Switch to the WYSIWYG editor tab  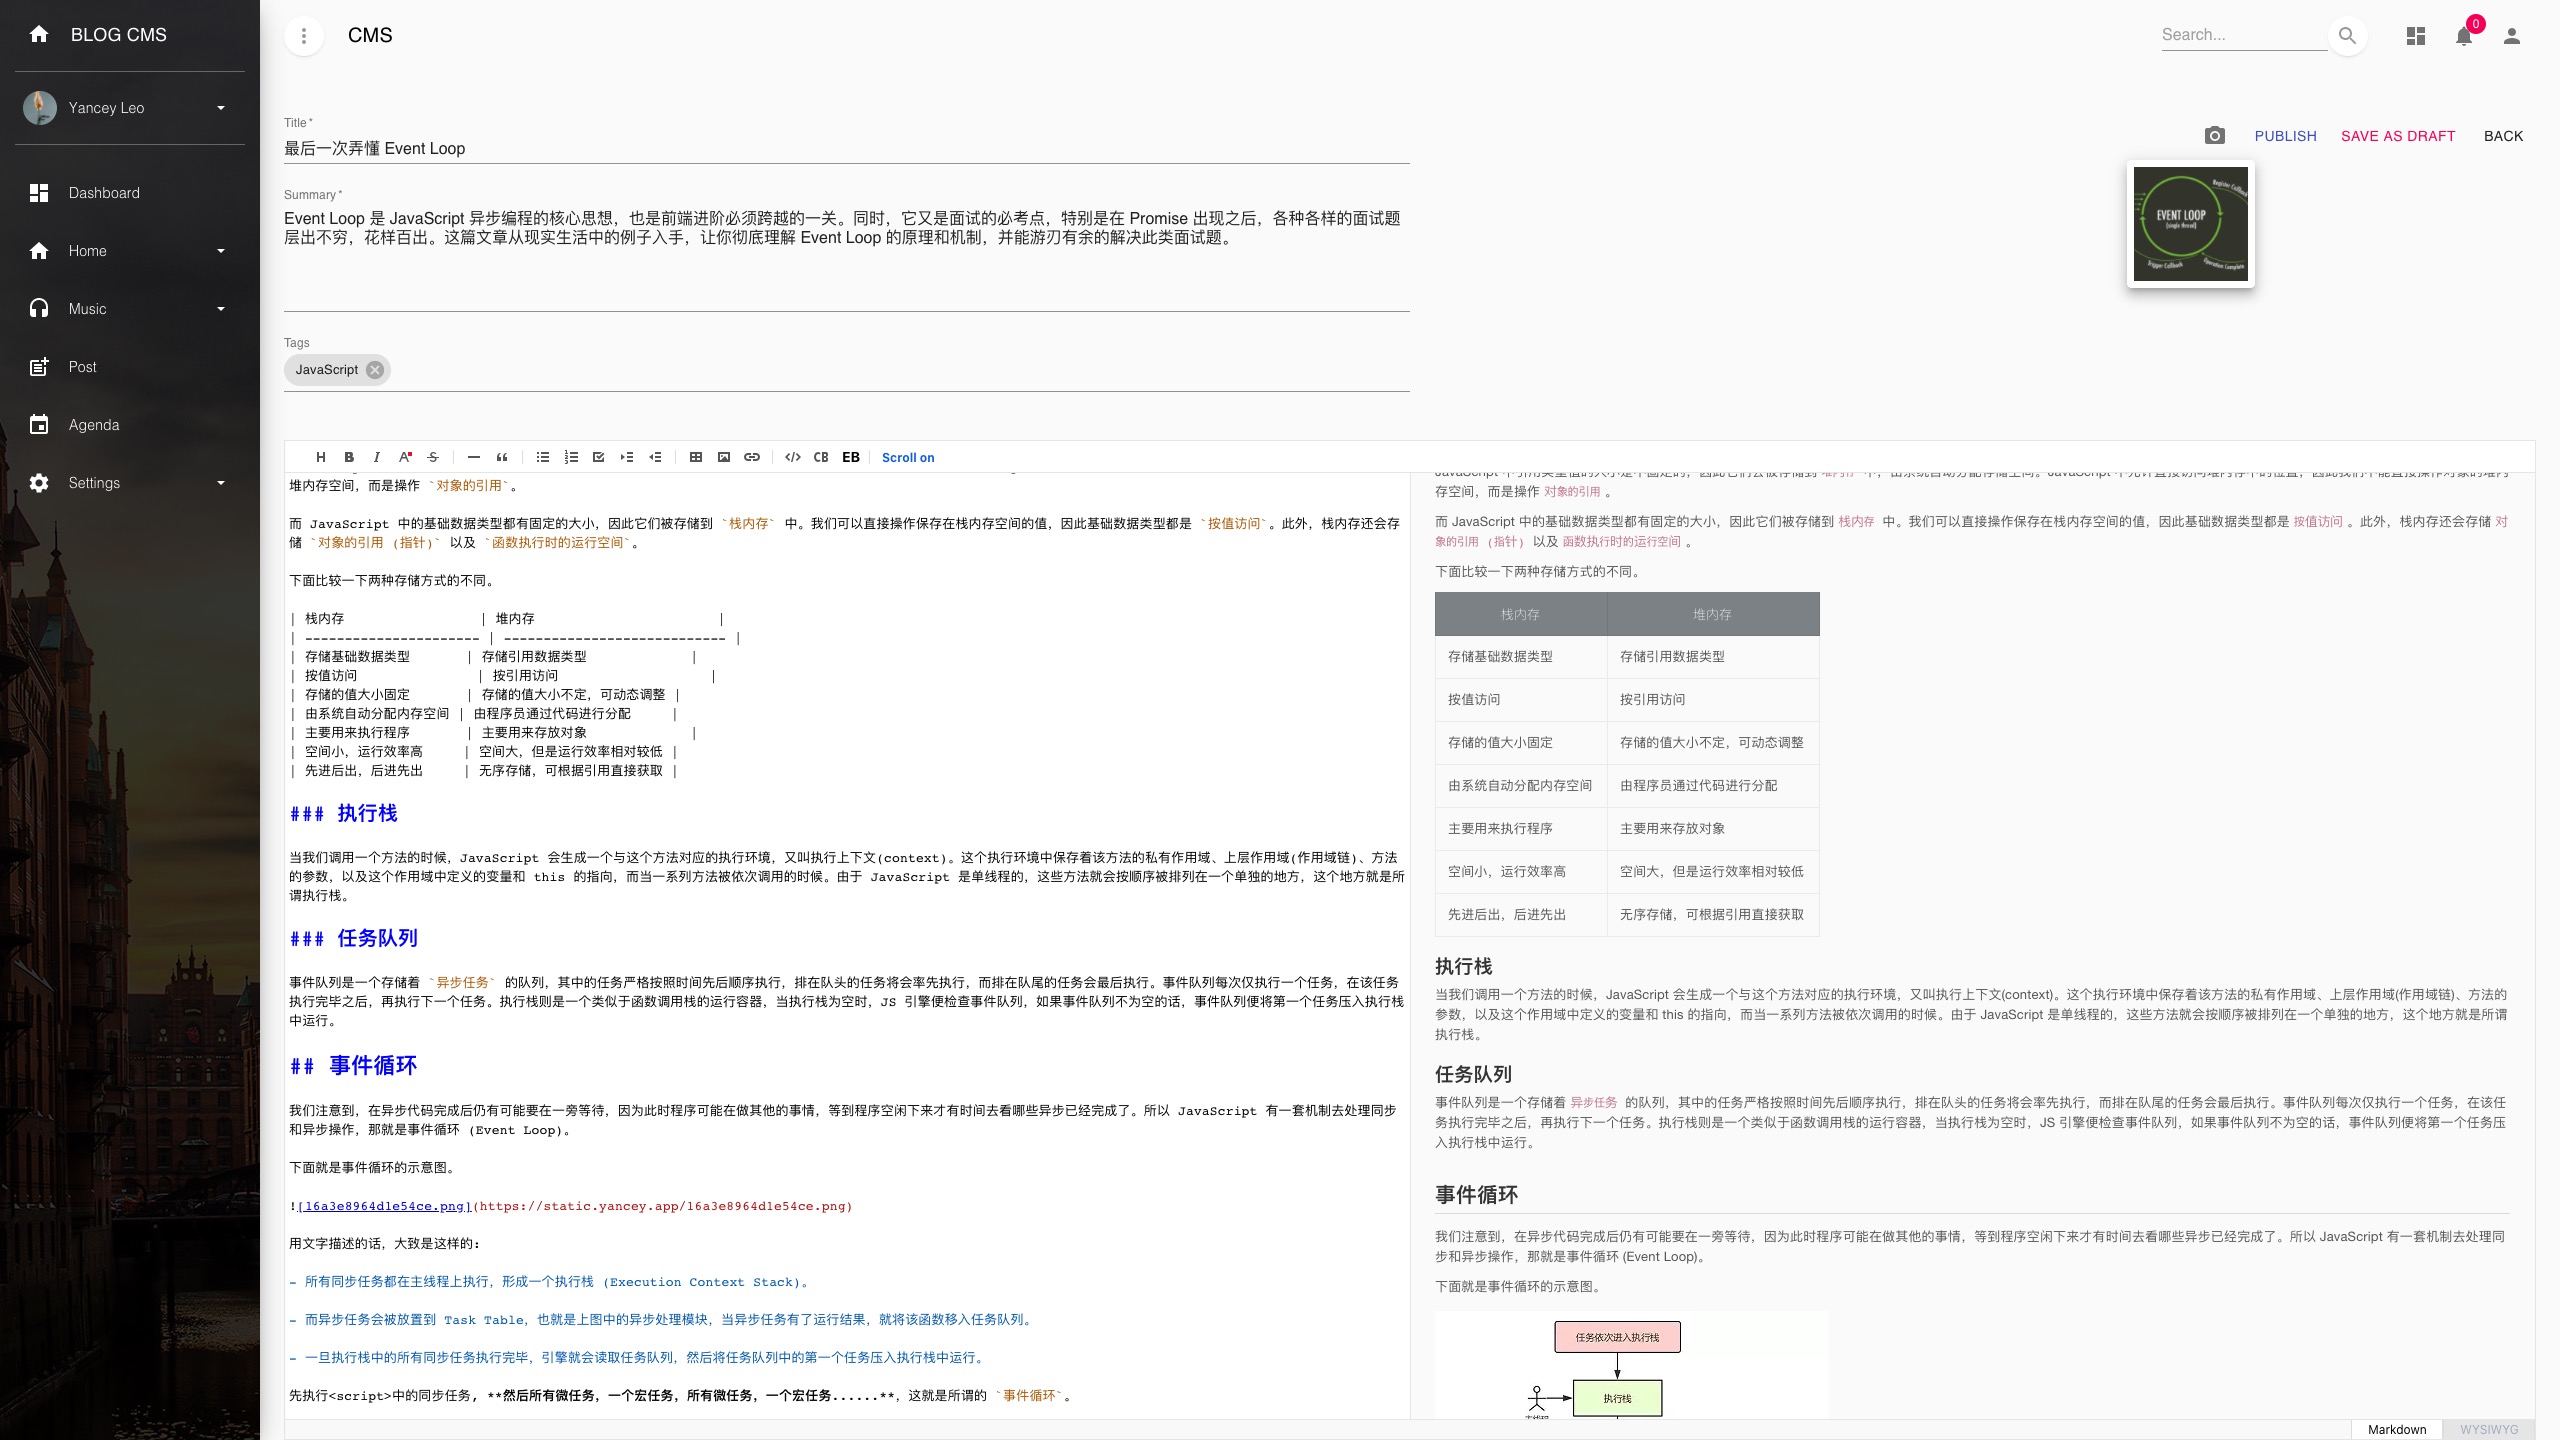(x=2489, y=1429)
